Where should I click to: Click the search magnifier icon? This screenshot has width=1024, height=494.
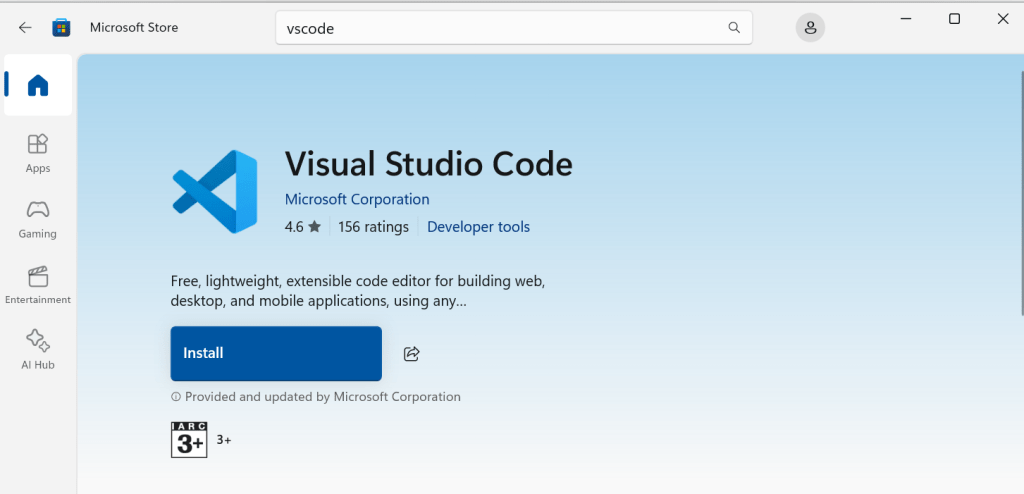pyautogui.click(x=734, y=28)
